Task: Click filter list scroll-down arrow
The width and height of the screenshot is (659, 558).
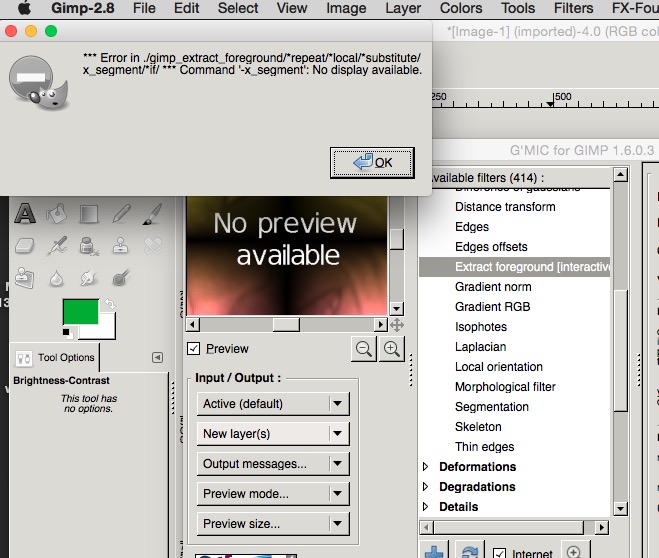Action: pyautogui.click(x=620, y=508)
